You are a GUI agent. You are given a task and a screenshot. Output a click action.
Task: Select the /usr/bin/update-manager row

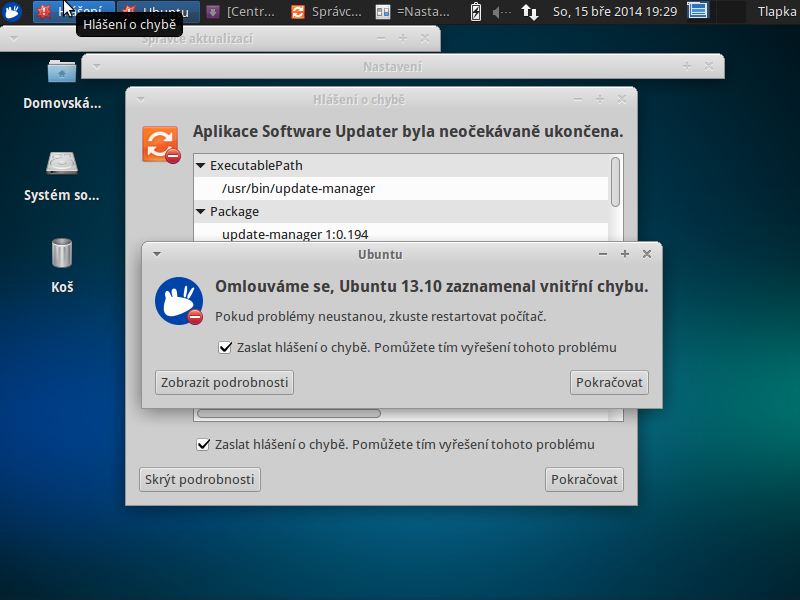pyautogui.click(x=401, y=188)
